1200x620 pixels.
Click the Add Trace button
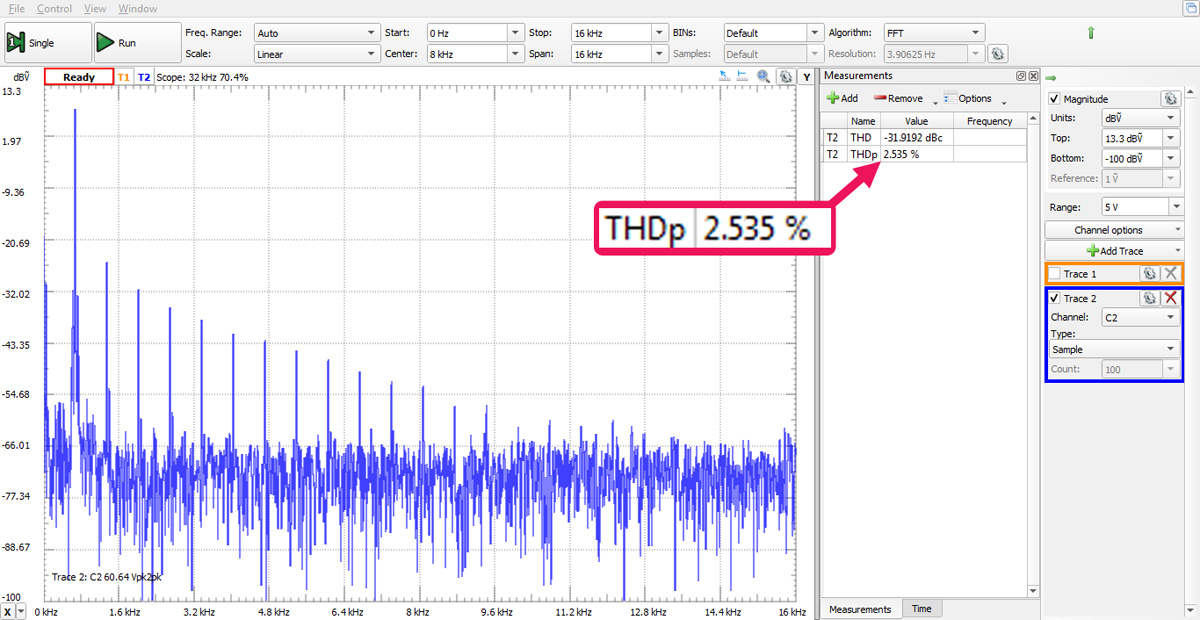point(1114,251)
